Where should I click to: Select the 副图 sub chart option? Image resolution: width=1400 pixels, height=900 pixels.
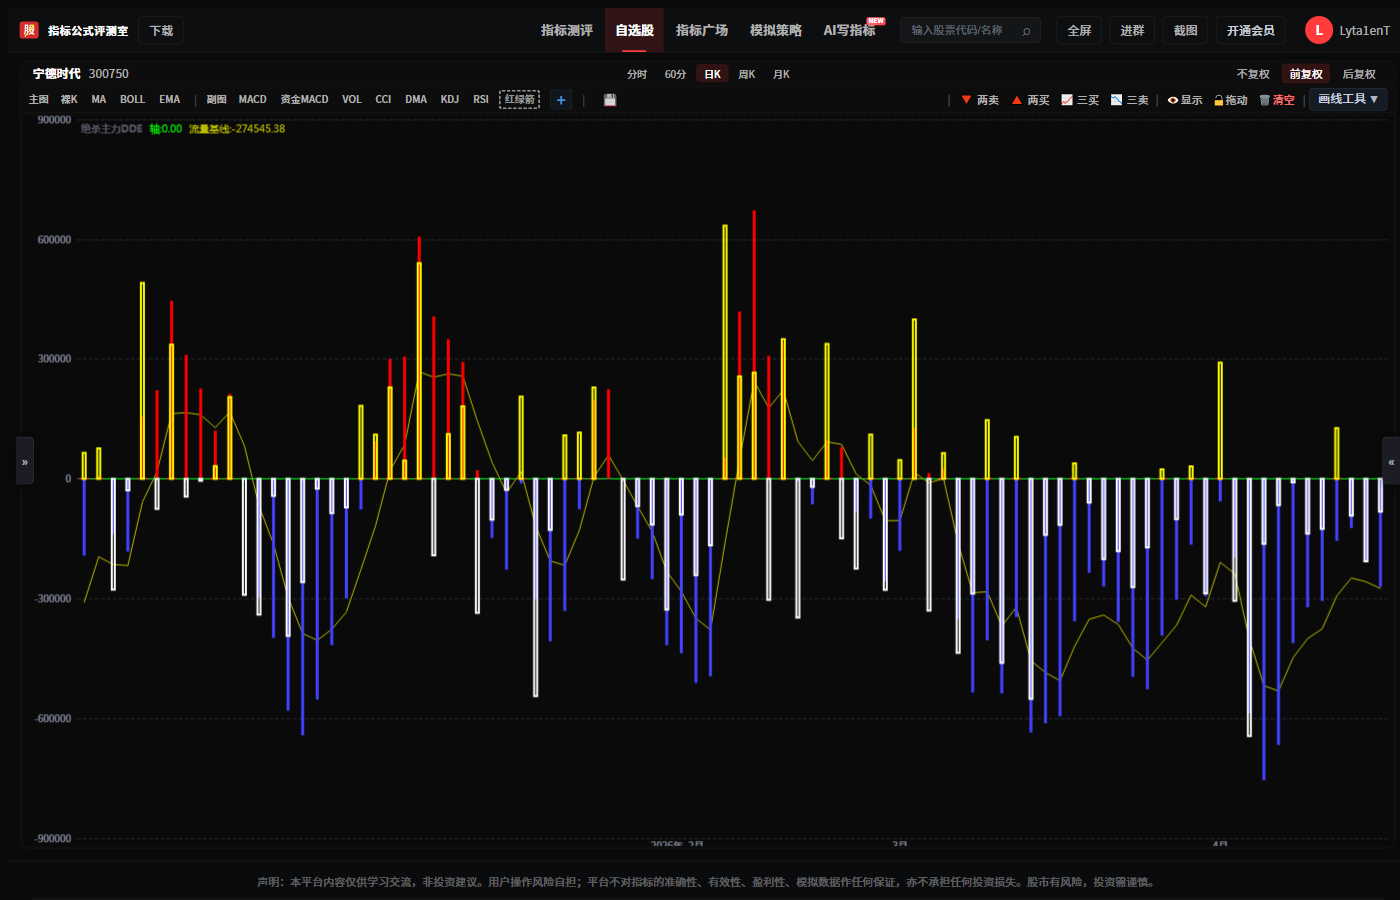pos(217,100)
